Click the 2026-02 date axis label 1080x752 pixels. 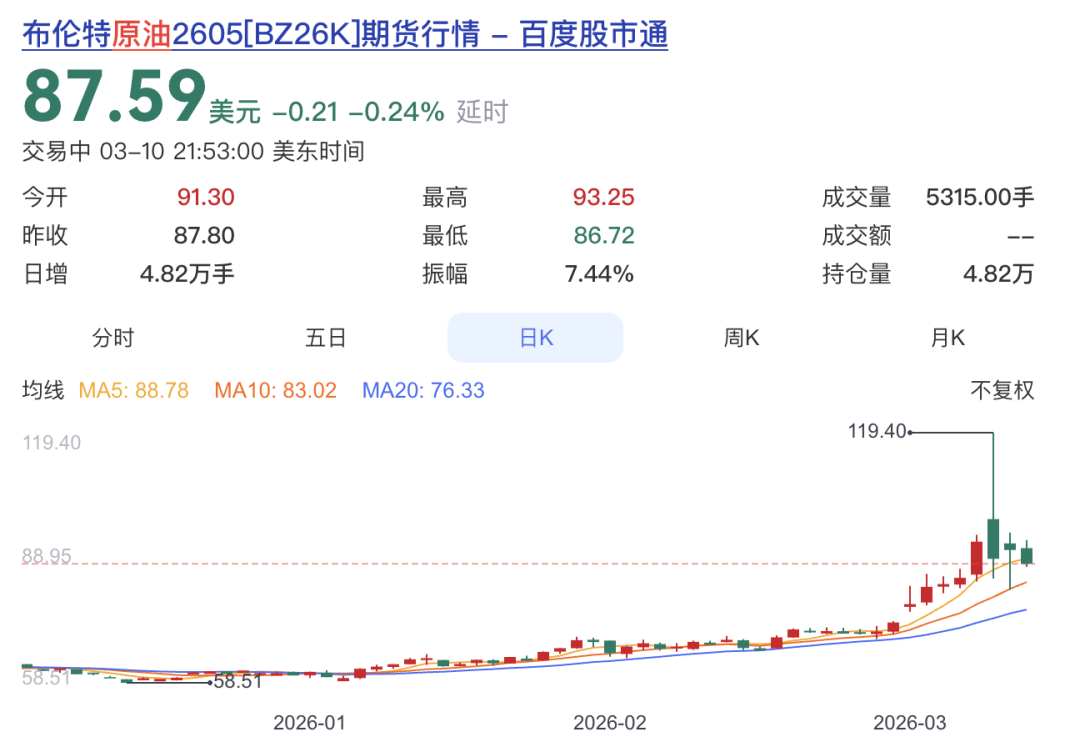click(x=610, y=722)
